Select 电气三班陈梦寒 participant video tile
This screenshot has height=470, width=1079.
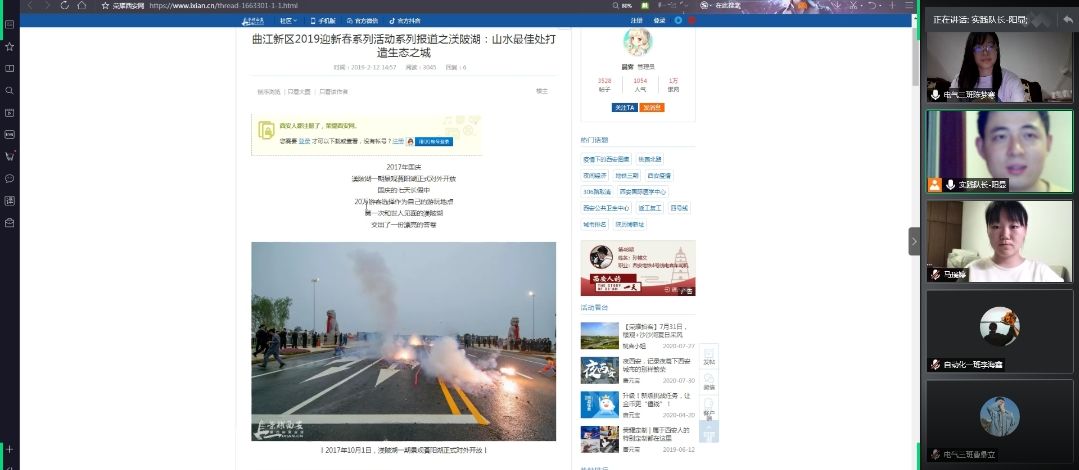pos(999,67)
